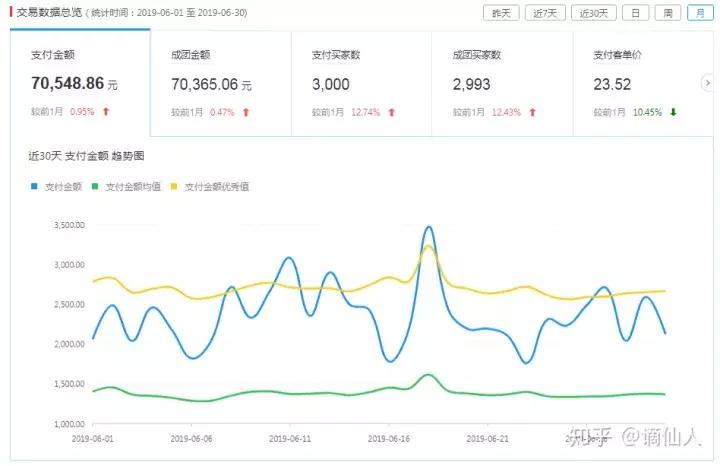Click the 2019-06-06 x-axis date label

pyautogui.click(x=191, y=439)
